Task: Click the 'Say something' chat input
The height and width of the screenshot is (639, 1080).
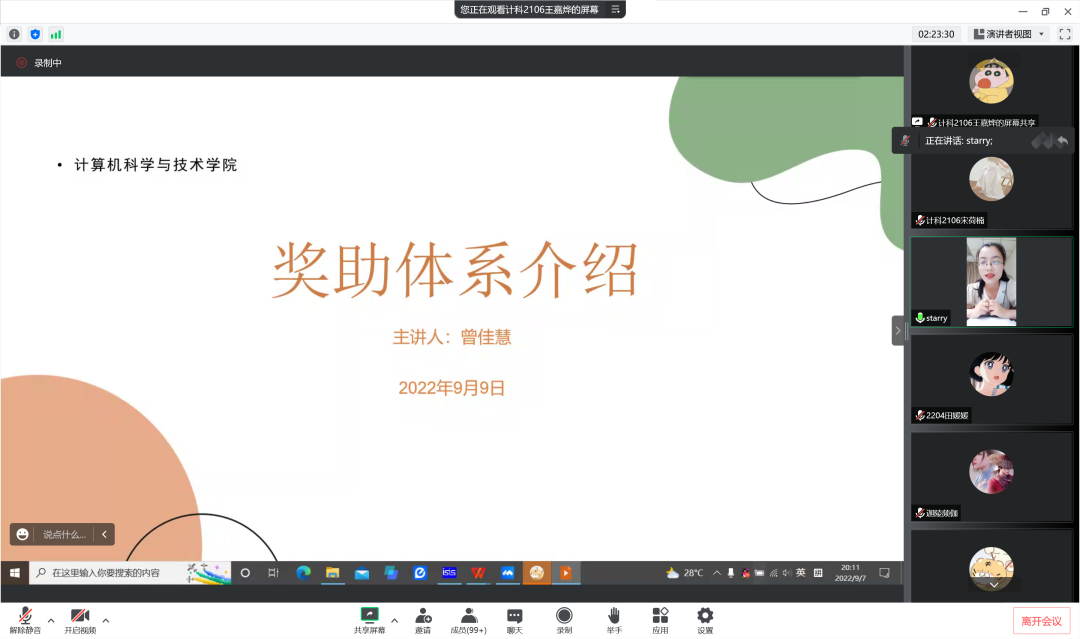Action: 64,534
